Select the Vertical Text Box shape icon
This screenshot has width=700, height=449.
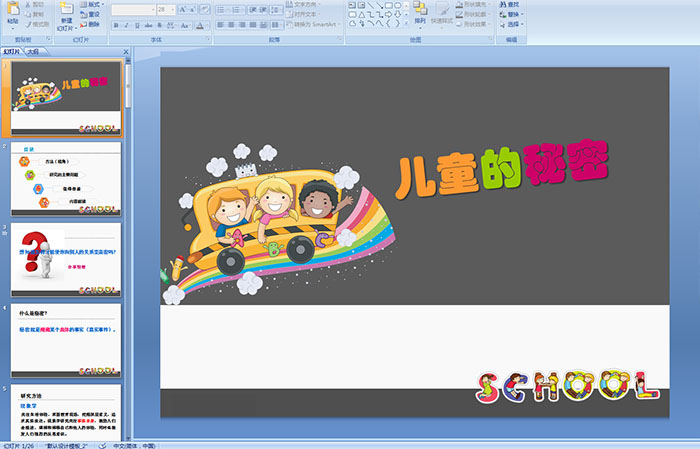tap(361, 5)
